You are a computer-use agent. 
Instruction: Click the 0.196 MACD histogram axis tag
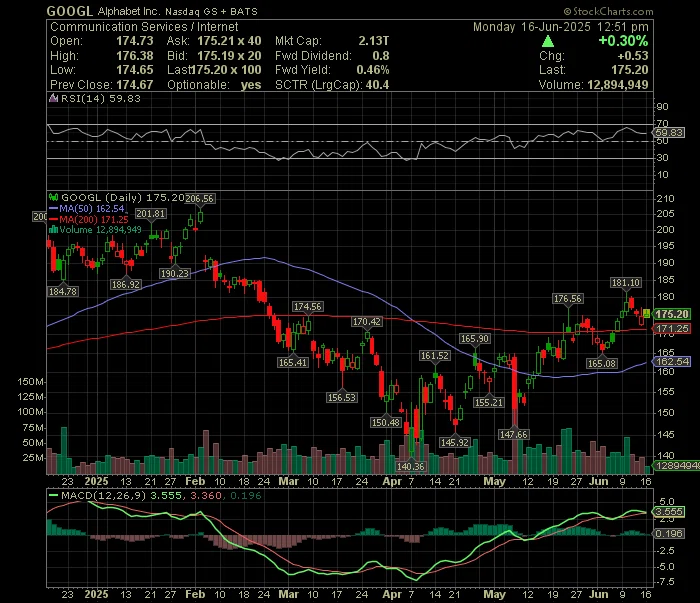(668, 533)
